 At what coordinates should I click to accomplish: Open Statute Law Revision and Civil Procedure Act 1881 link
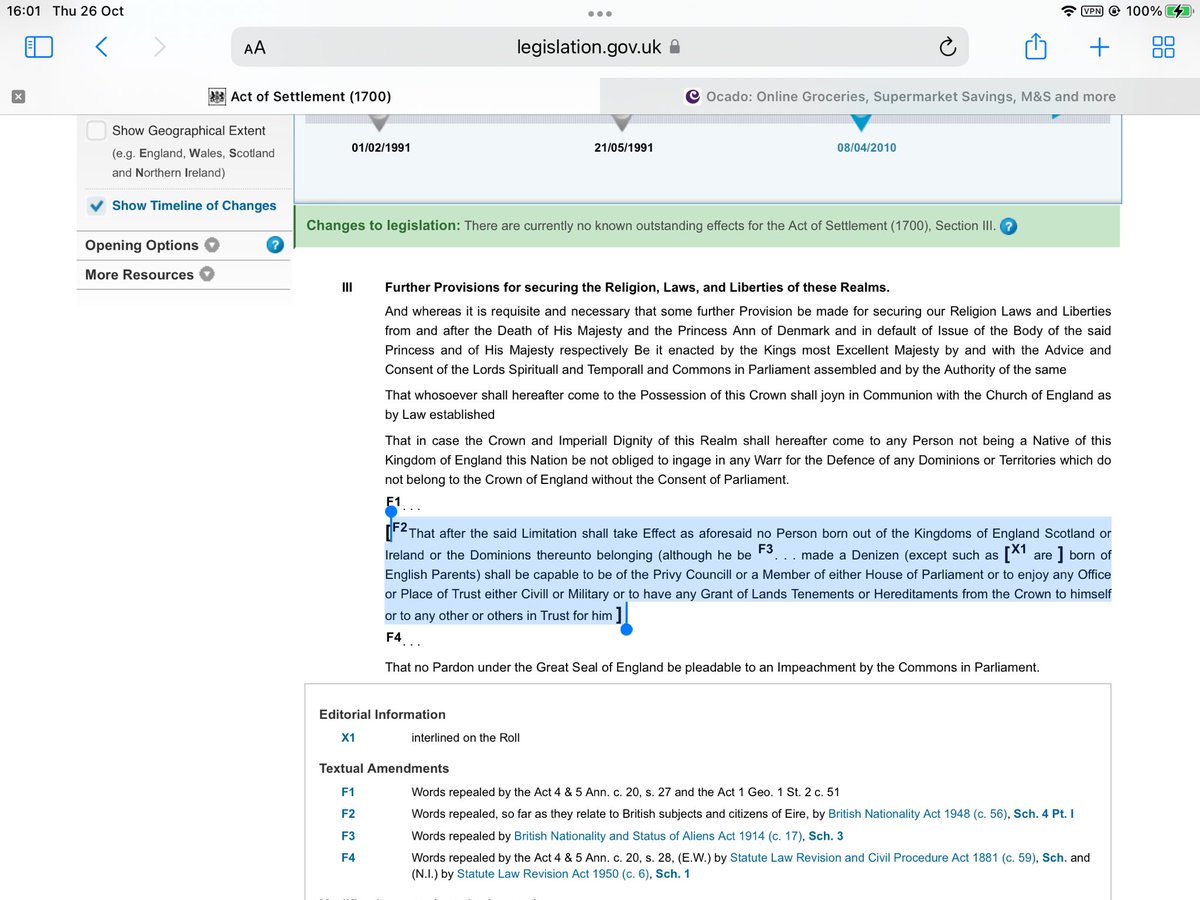(x=882, y=858)
